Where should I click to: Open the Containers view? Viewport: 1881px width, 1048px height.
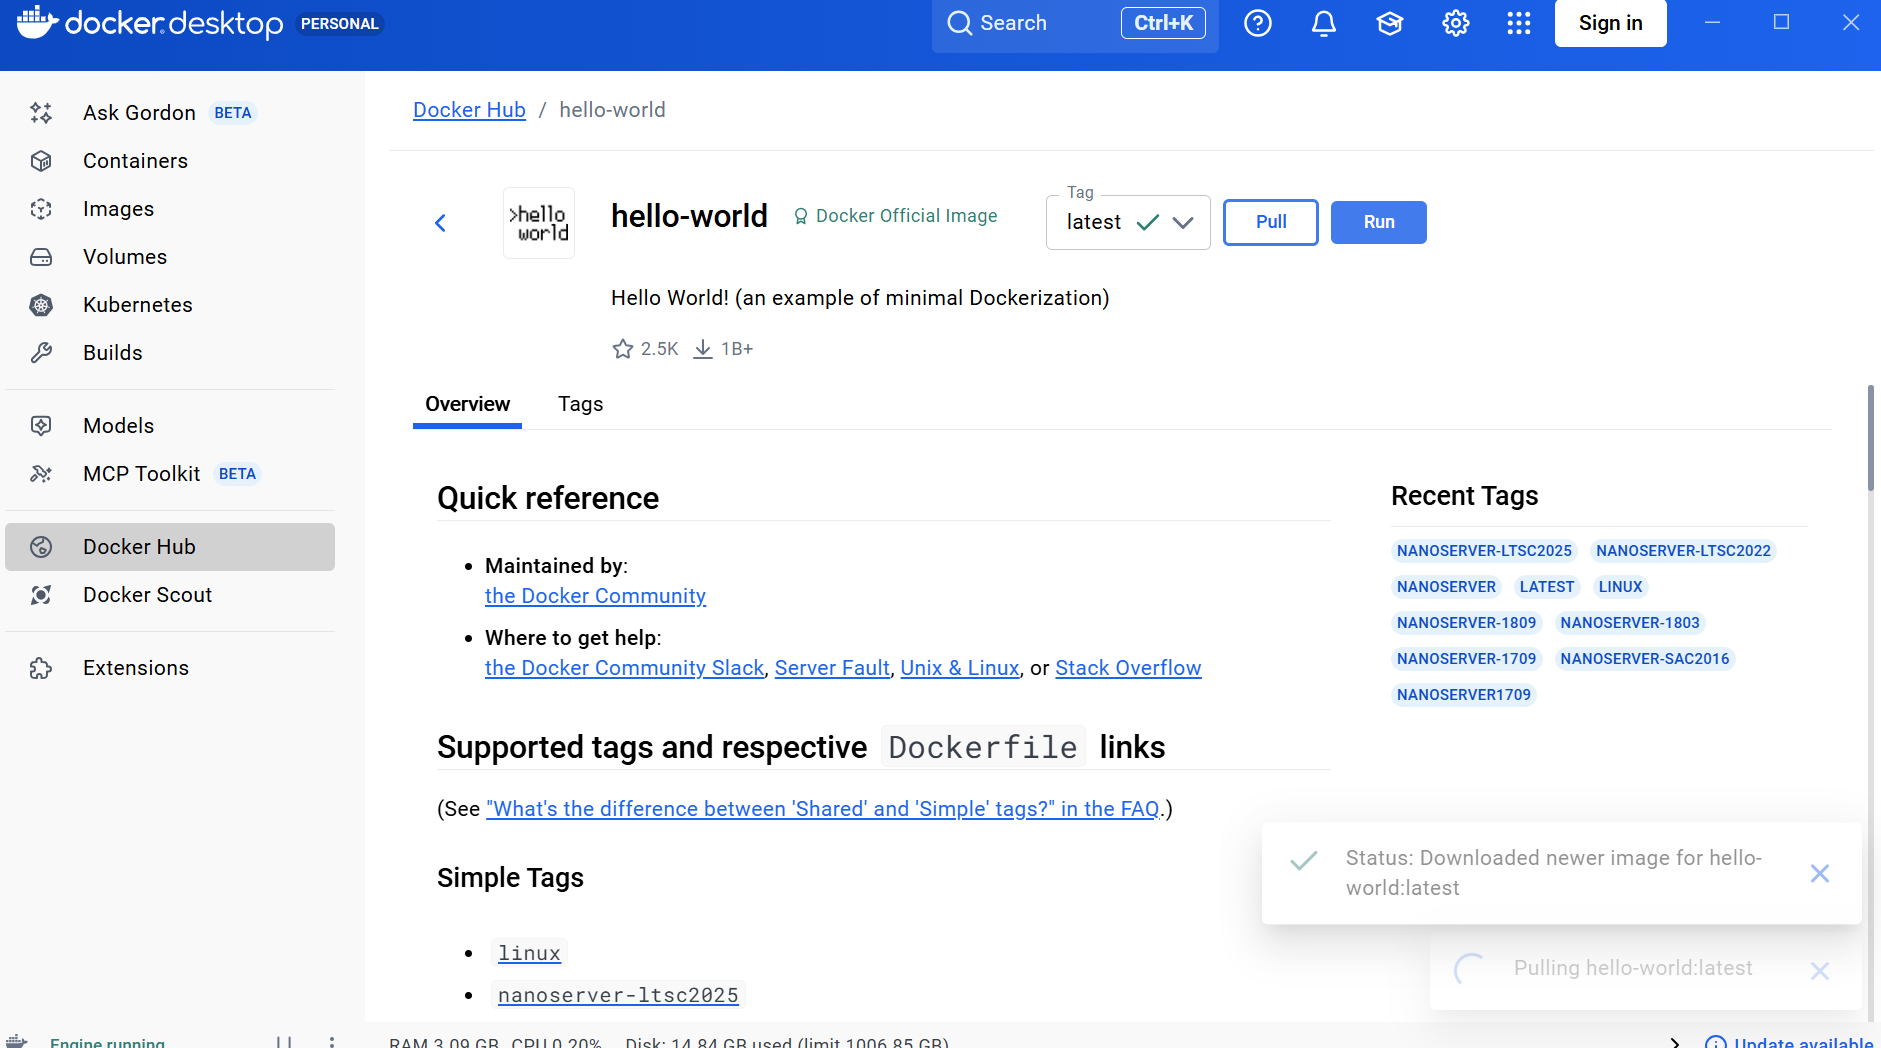point(135,161)
